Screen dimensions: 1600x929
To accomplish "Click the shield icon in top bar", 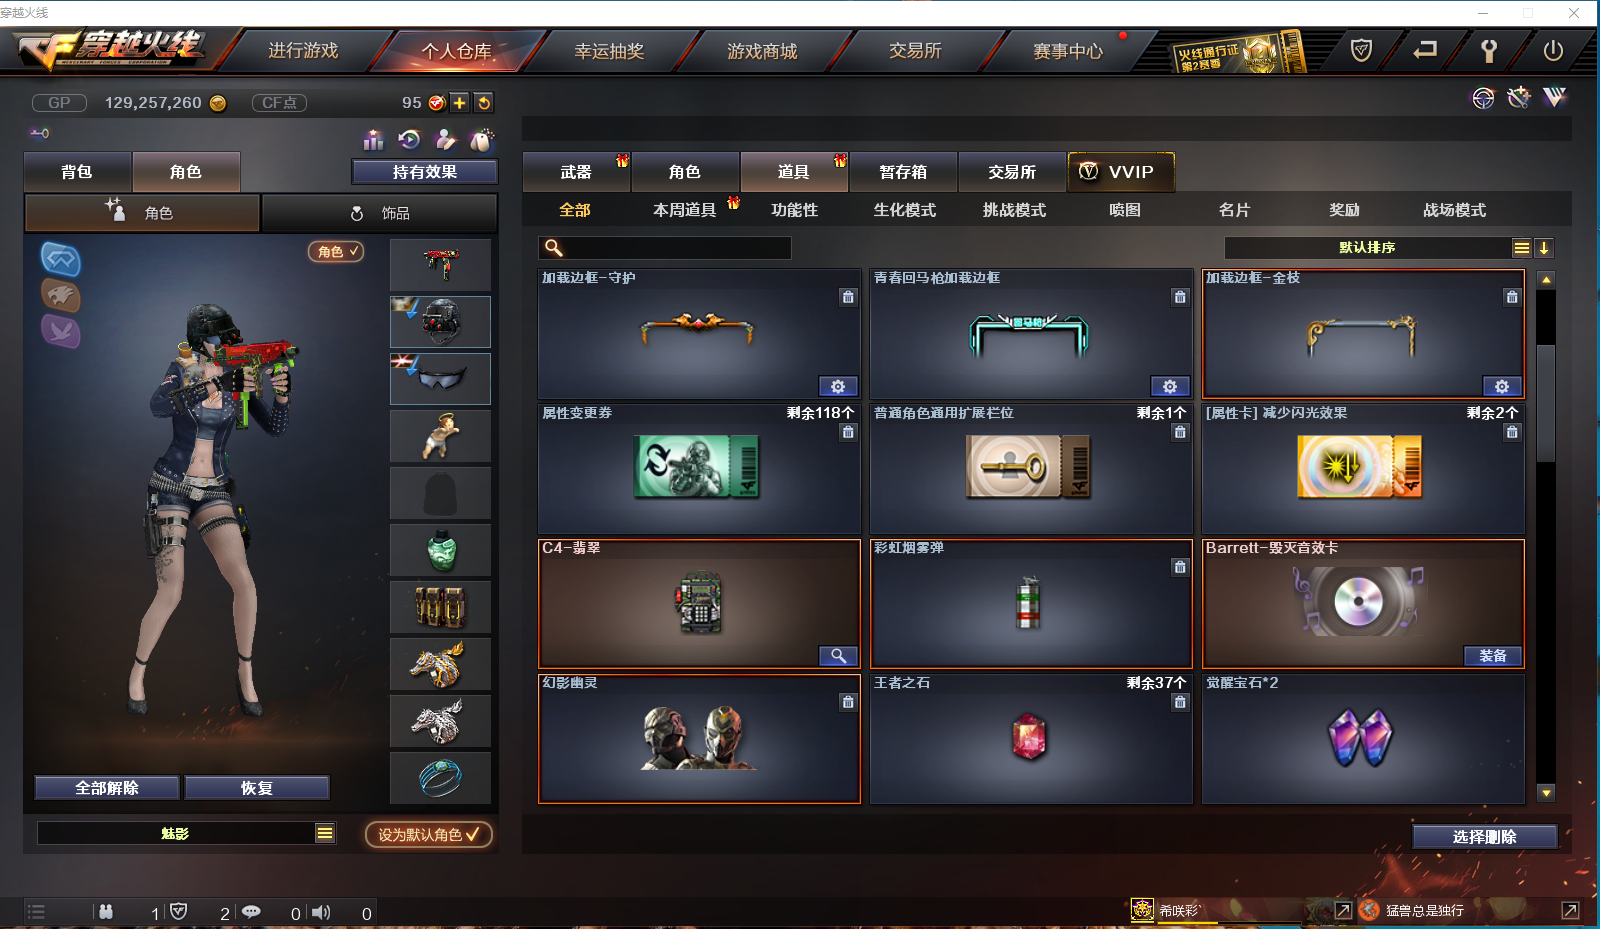I will [x=1361, y=50].
